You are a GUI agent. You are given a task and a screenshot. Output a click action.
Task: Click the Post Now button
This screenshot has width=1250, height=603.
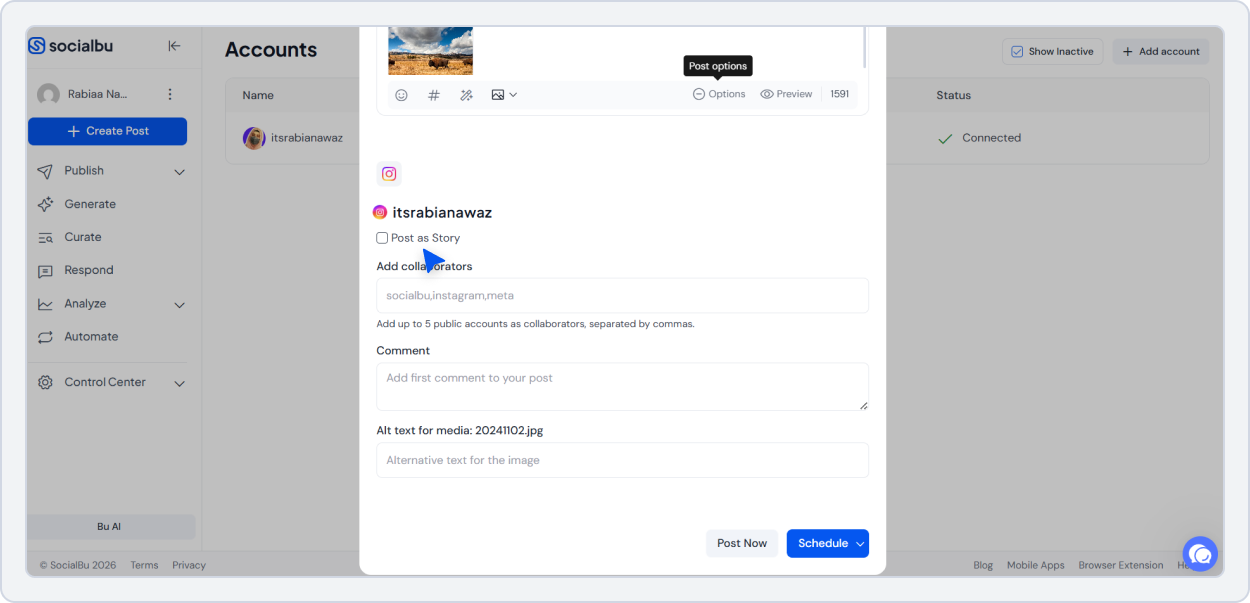(x=742, y=543)
